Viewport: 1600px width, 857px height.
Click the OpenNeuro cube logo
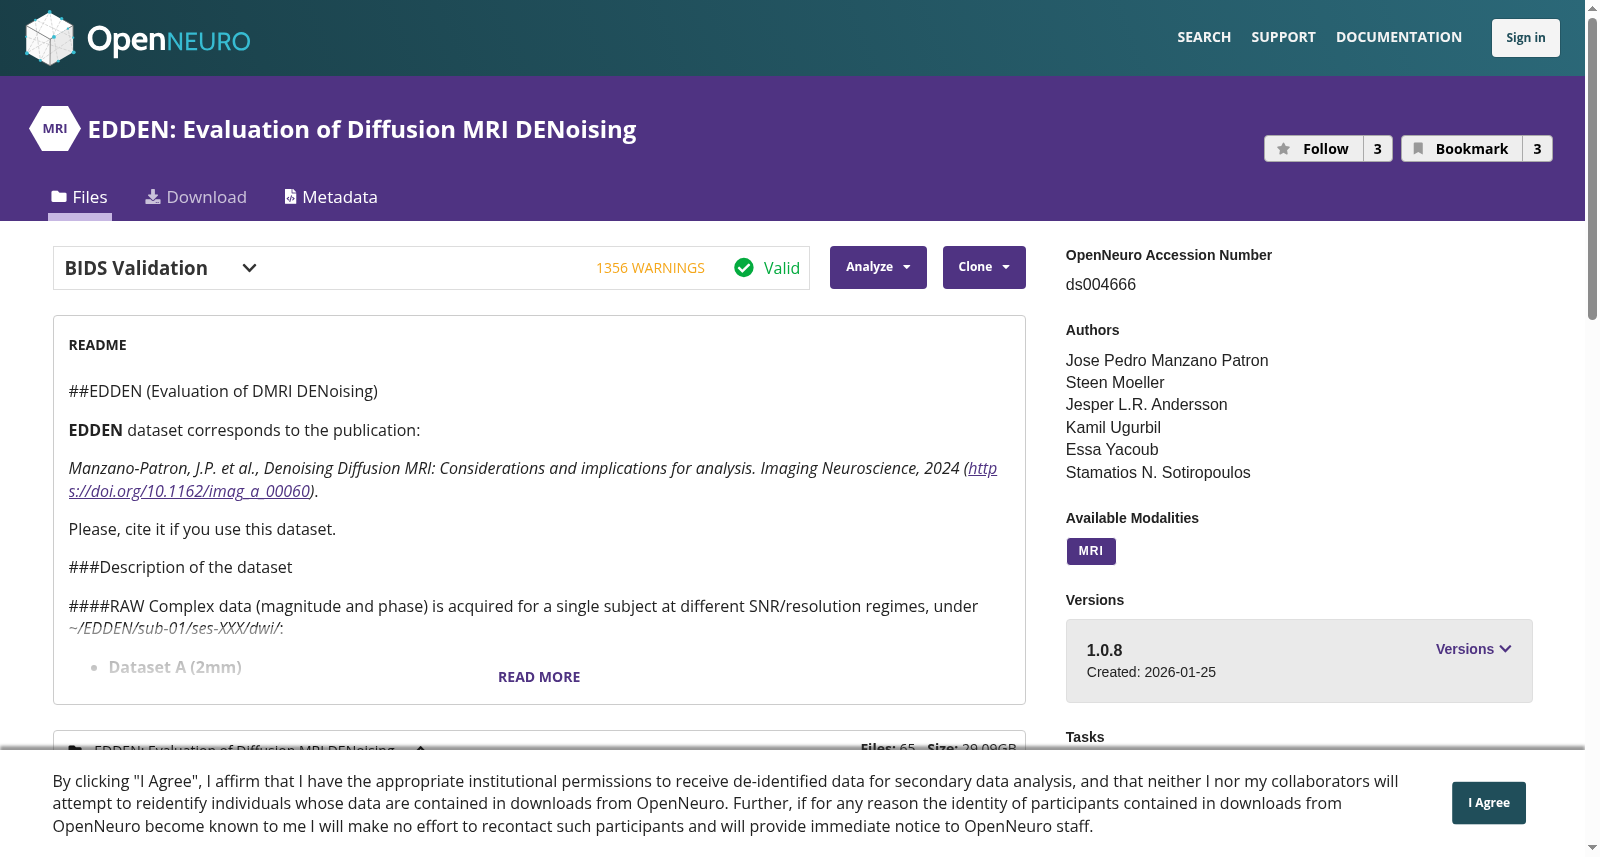(x=50, y=38)
